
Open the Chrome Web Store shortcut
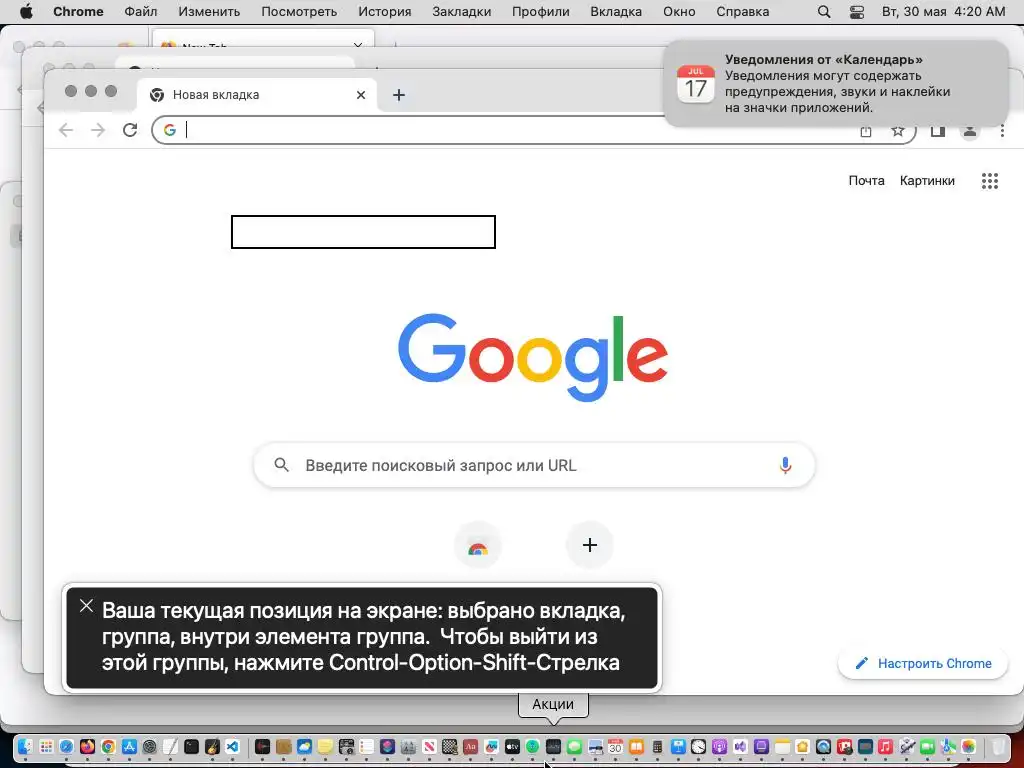coord(478,546)
